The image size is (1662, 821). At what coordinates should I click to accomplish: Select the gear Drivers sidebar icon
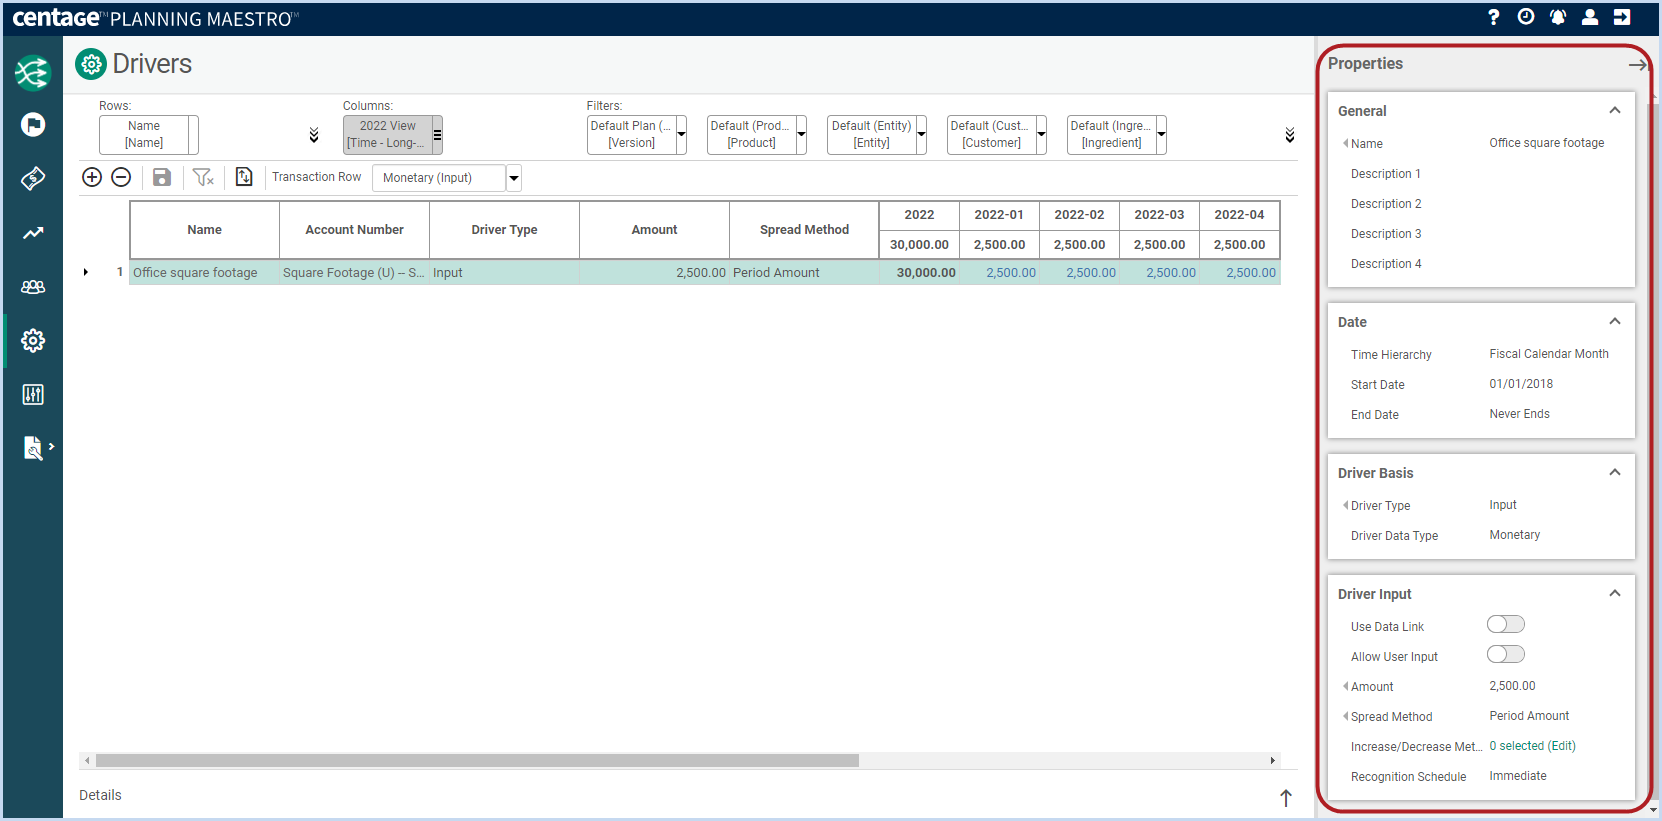coord(33,340)
